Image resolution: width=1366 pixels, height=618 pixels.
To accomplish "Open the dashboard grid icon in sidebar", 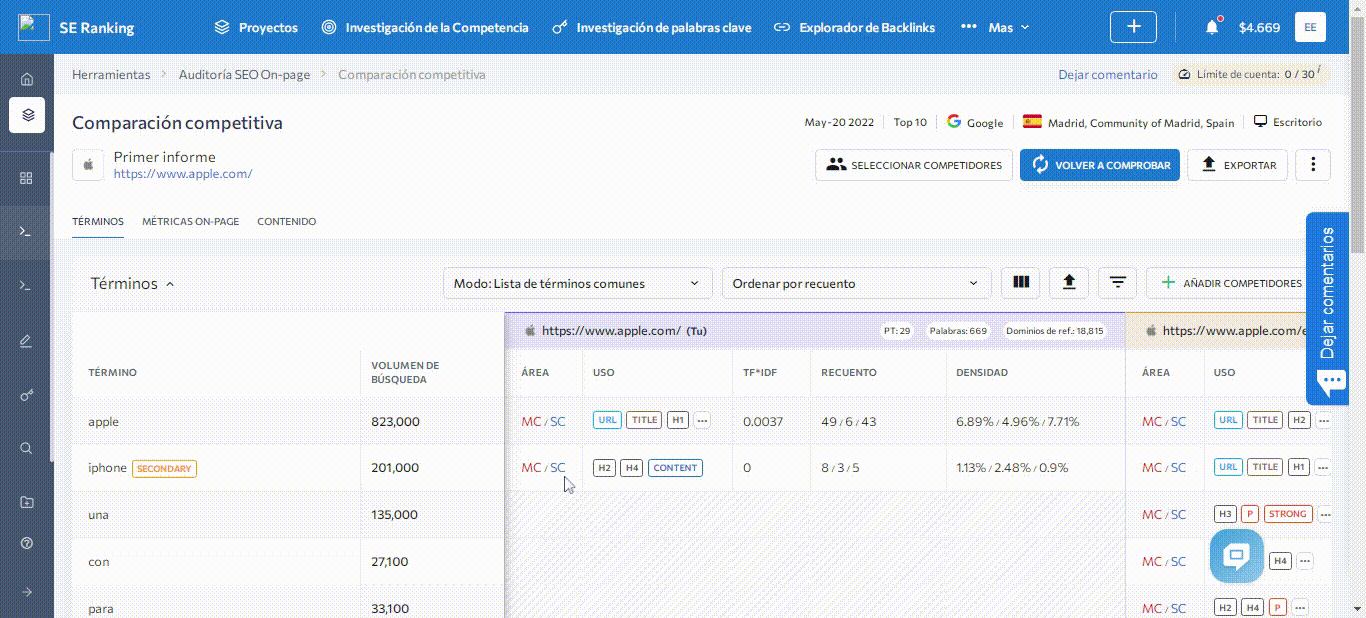I will pos(27,178).
